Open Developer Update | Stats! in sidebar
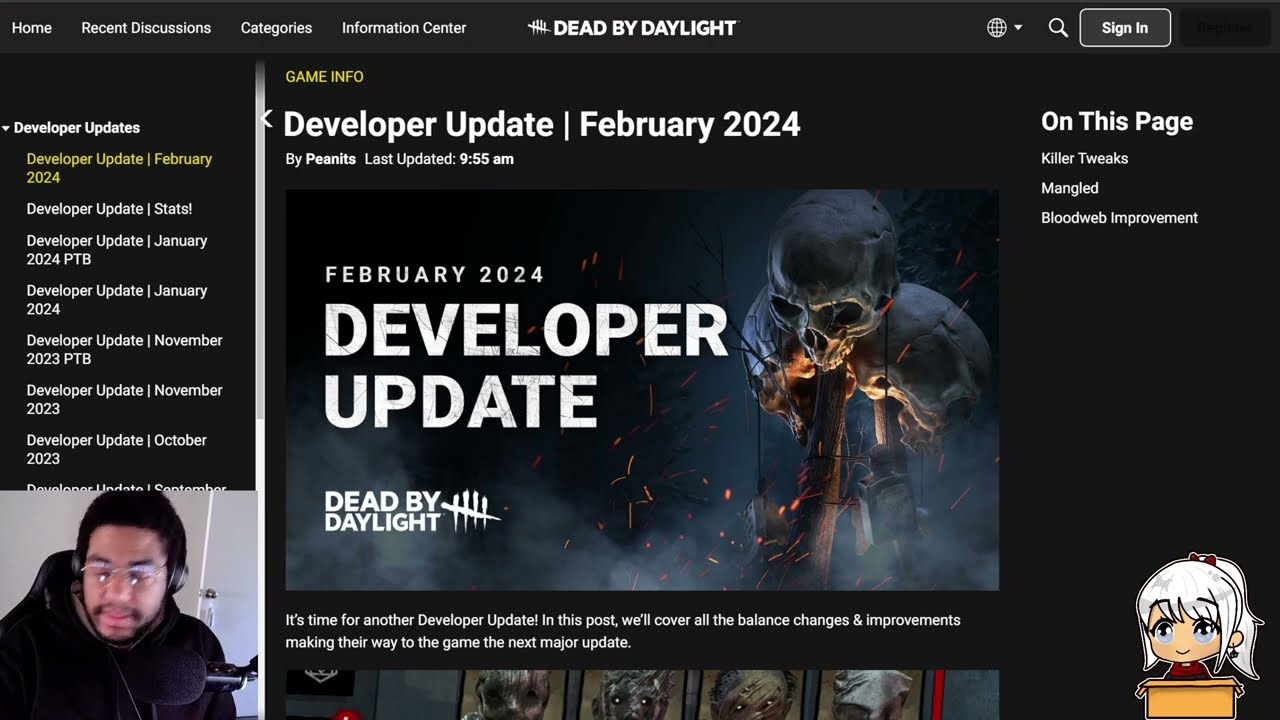1280x720 pixels. pos(109,209)
